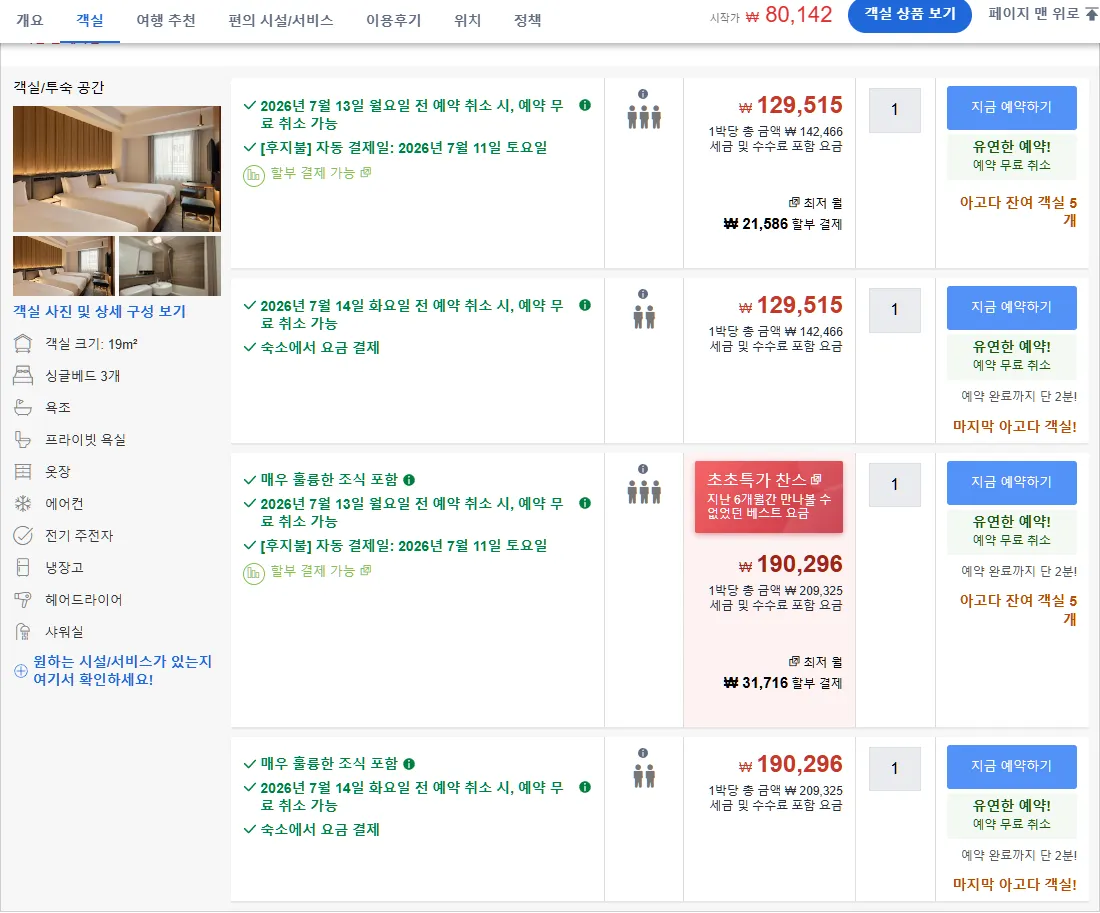Image resolution: width=1100 pixels, height=913 pixels.
Task: Open room quantity selector for the 초초특가 offer
Action: click(894, 485)
